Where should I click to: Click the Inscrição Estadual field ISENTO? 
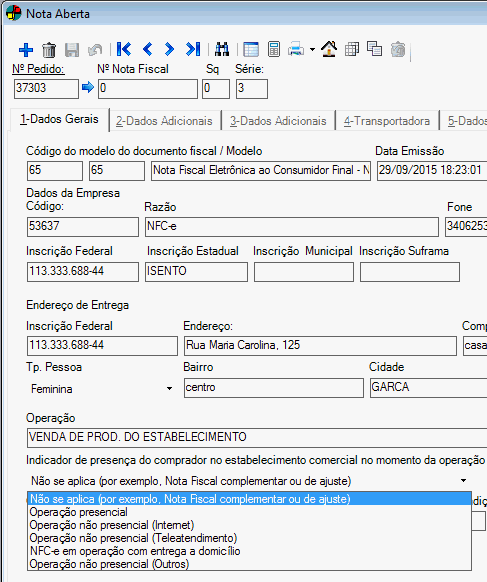coord(196,272)
